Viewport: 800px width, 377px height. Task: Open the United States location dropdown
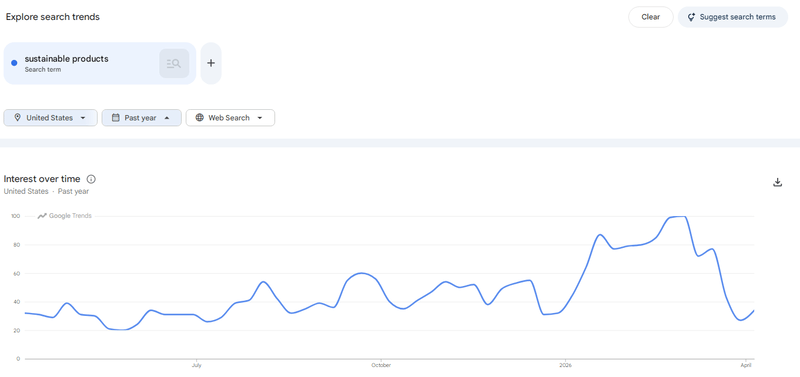[51, 118]
